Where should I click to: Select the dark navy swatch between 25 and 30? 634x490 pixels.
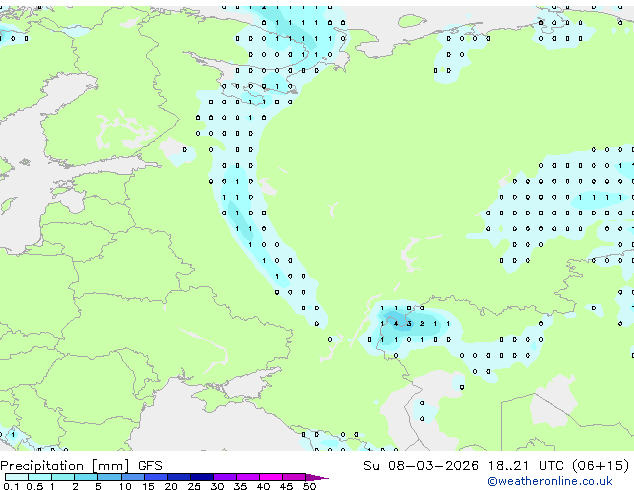click(202, 477)
